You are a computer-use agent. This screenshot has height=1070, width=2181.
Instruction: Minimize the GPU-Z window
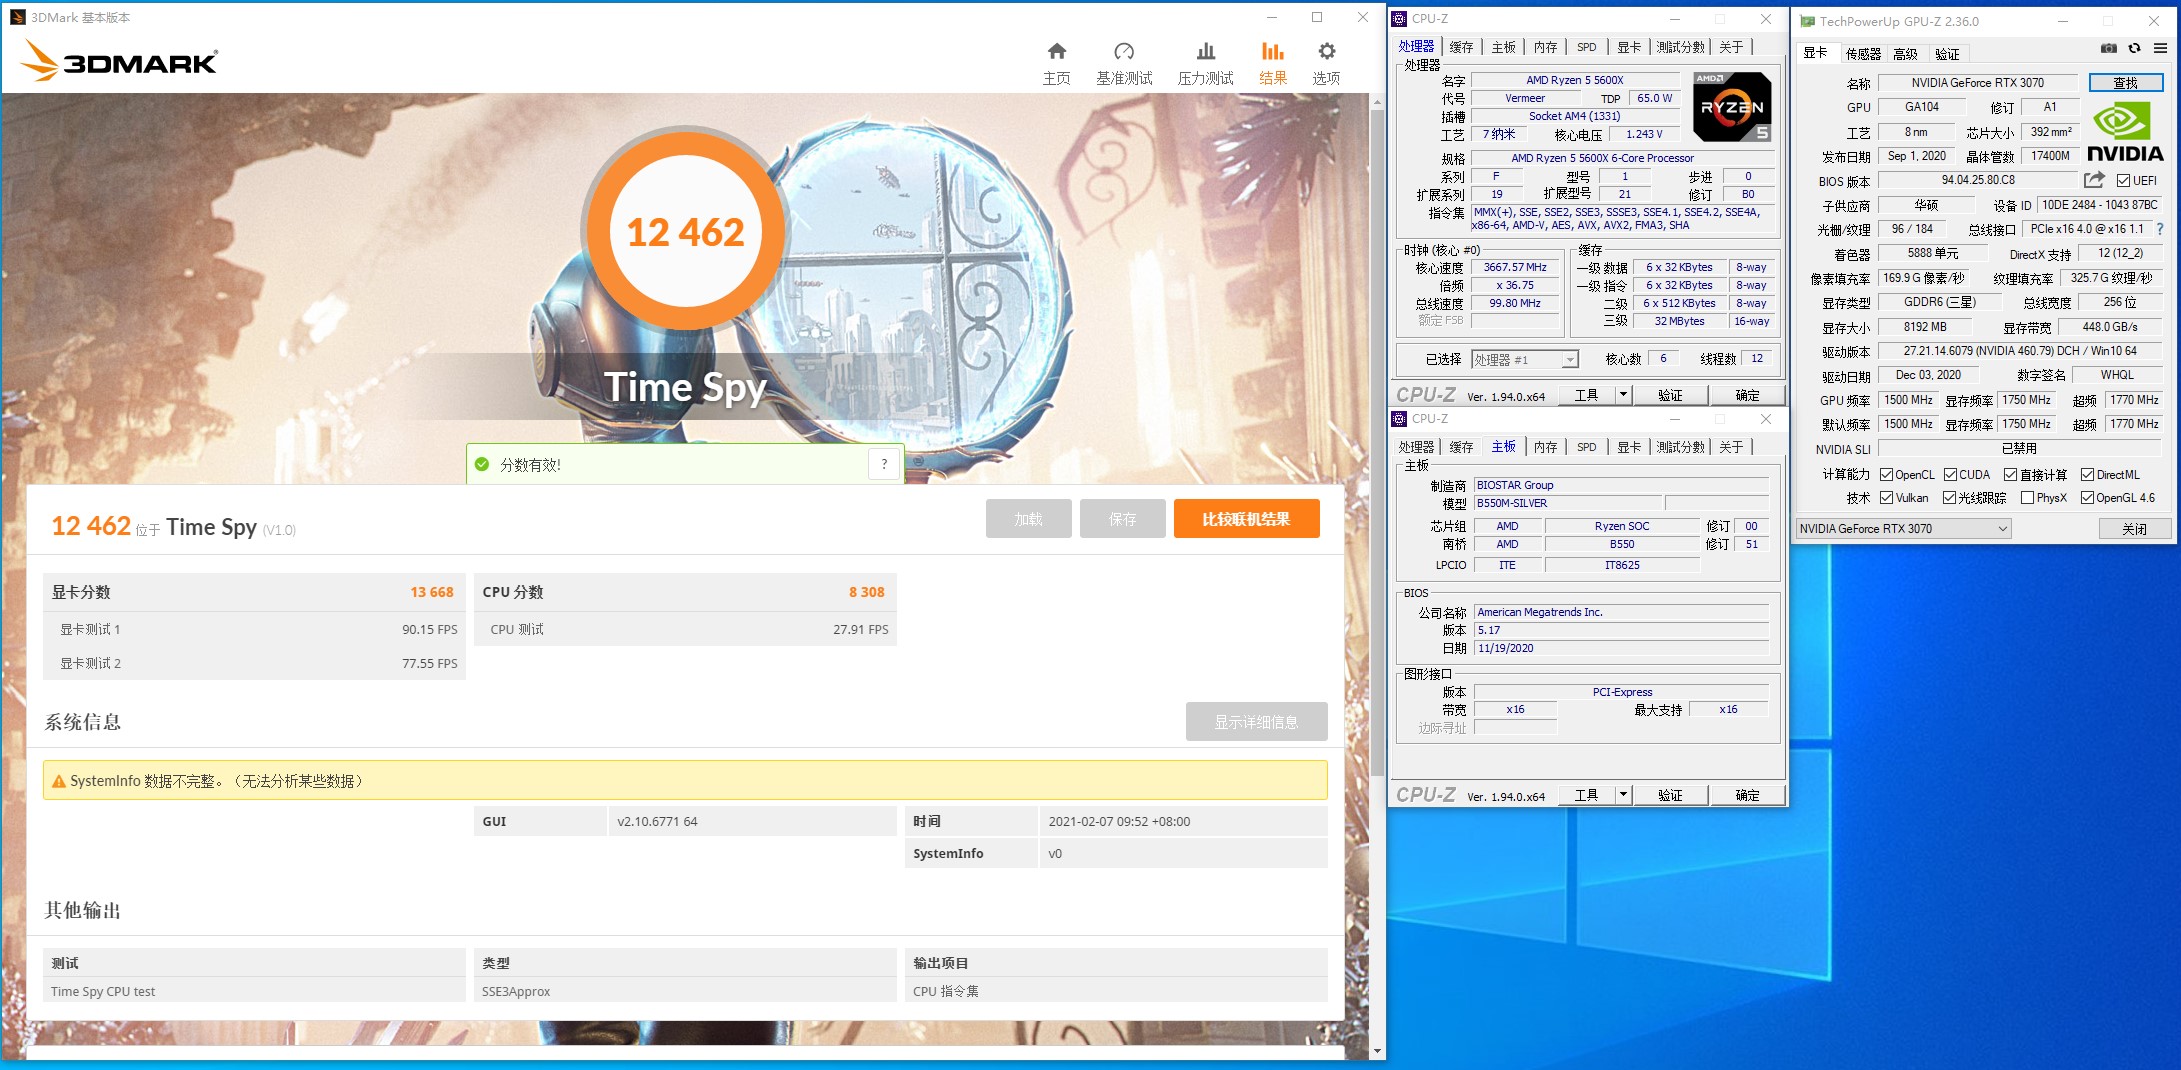click(x=2062, y=21)
